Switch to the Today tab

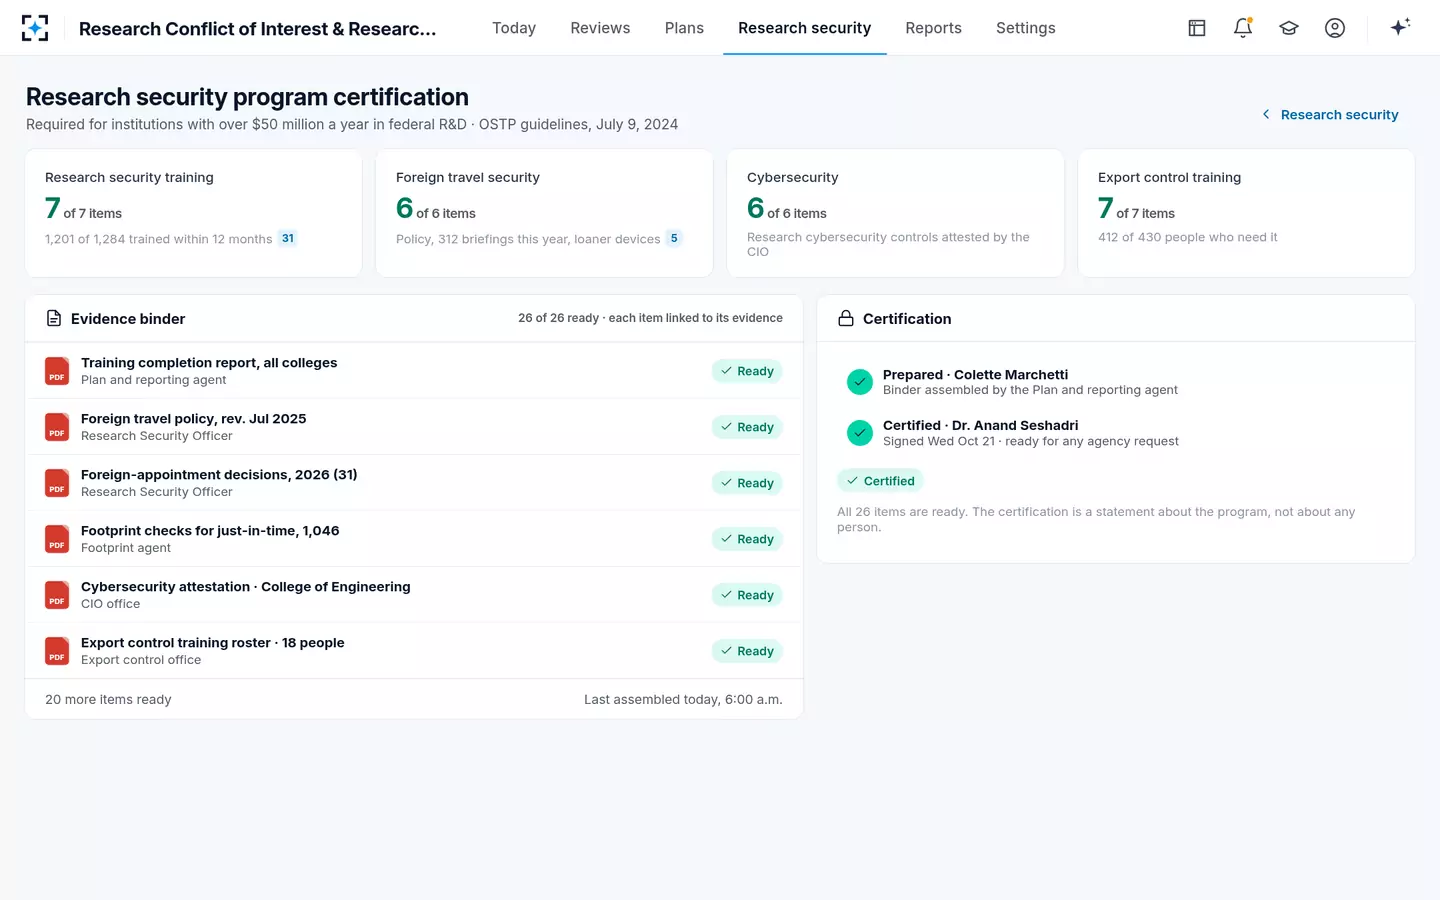(x=514, y=28)
